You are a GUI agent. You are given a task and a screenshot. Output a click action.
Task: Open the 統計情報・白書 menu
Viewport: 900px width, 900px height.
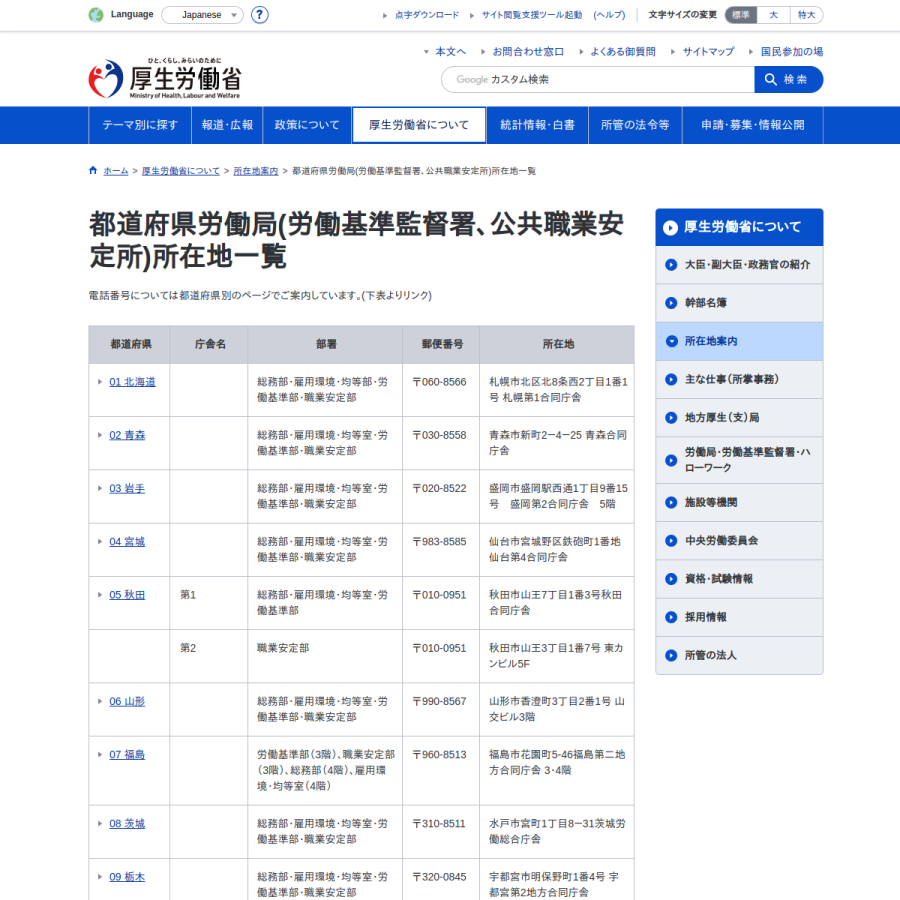[537, 125]
